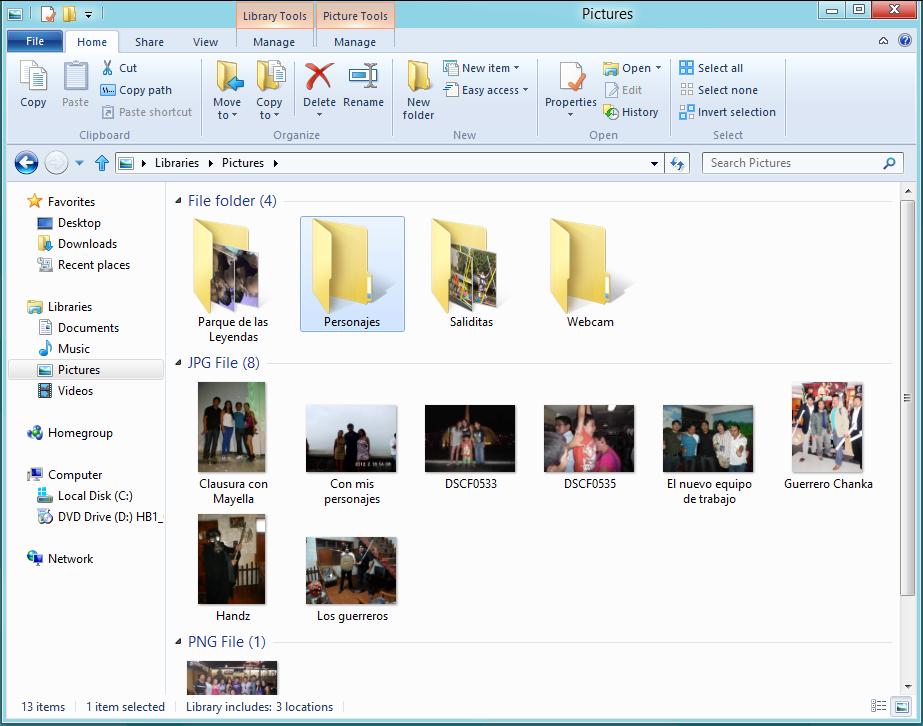Switch to large thumbnails view in status bar
The height and width of the screenshot is (726, 923).
[x=901, y=707]
